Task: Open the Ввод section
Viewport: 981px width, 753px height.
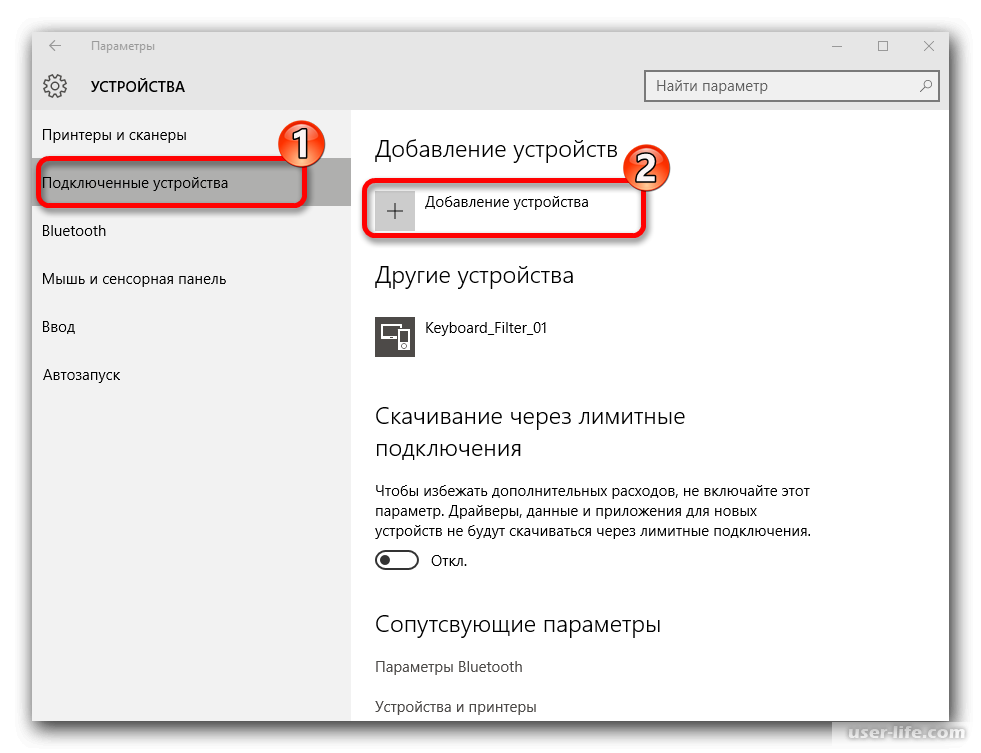Action: coord(191,327)
